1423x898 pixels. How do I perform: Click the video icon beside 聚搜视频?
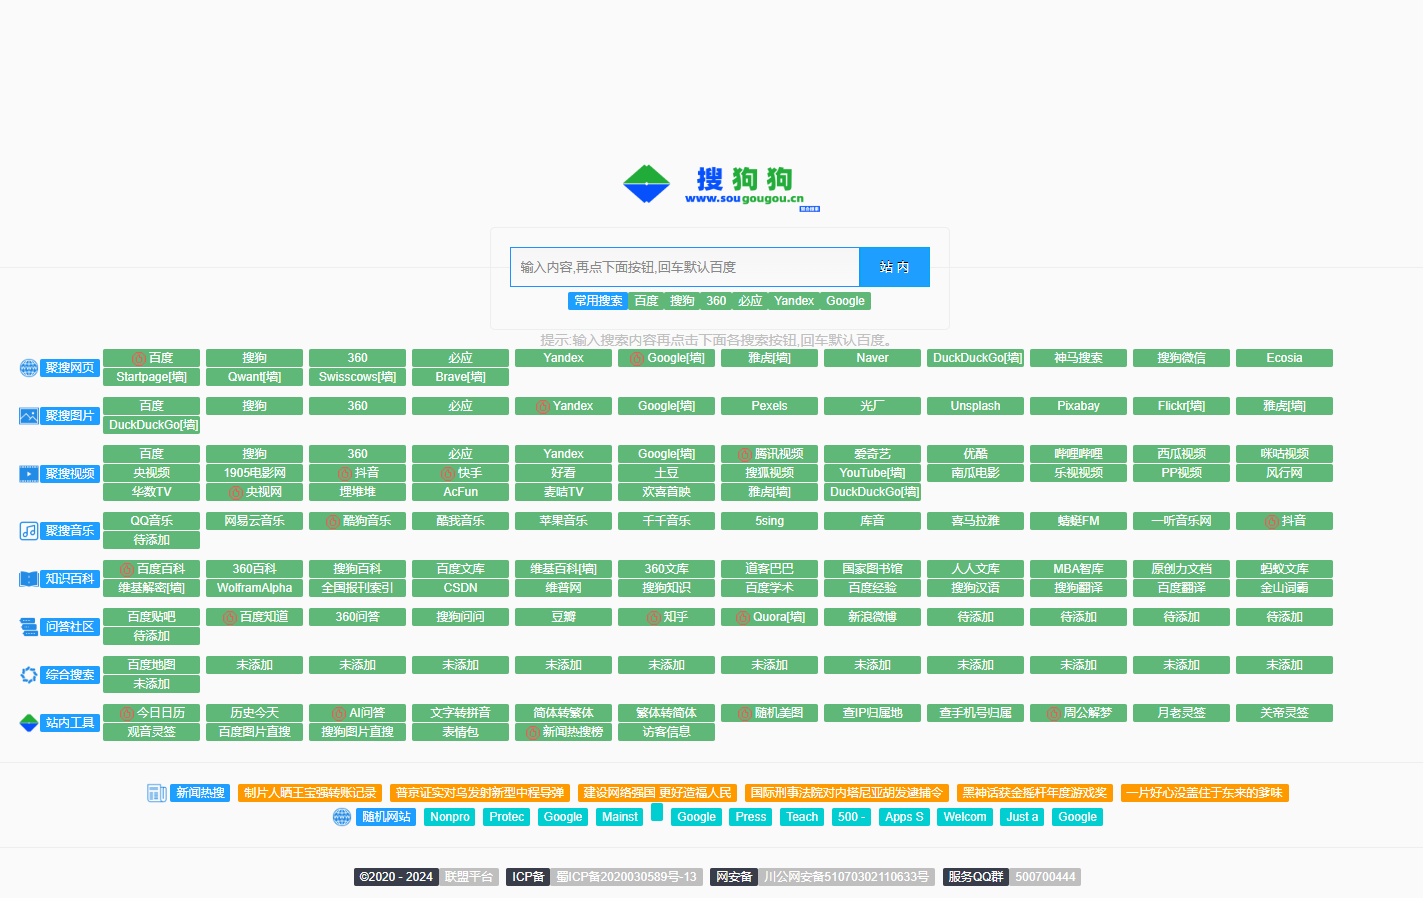point(29,474)
